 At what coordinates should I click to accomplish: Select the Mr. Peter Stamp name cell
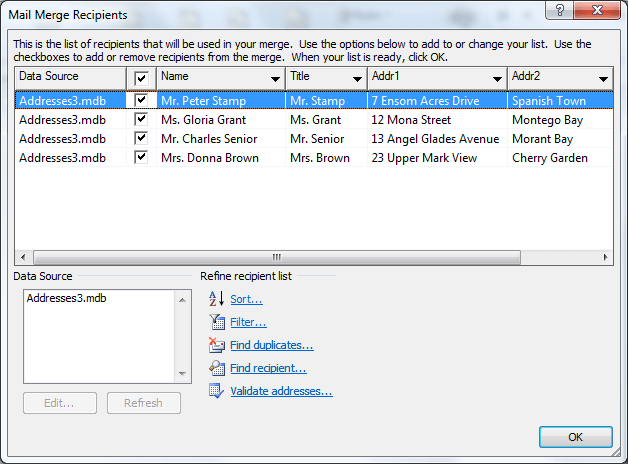tap(221, 100)
